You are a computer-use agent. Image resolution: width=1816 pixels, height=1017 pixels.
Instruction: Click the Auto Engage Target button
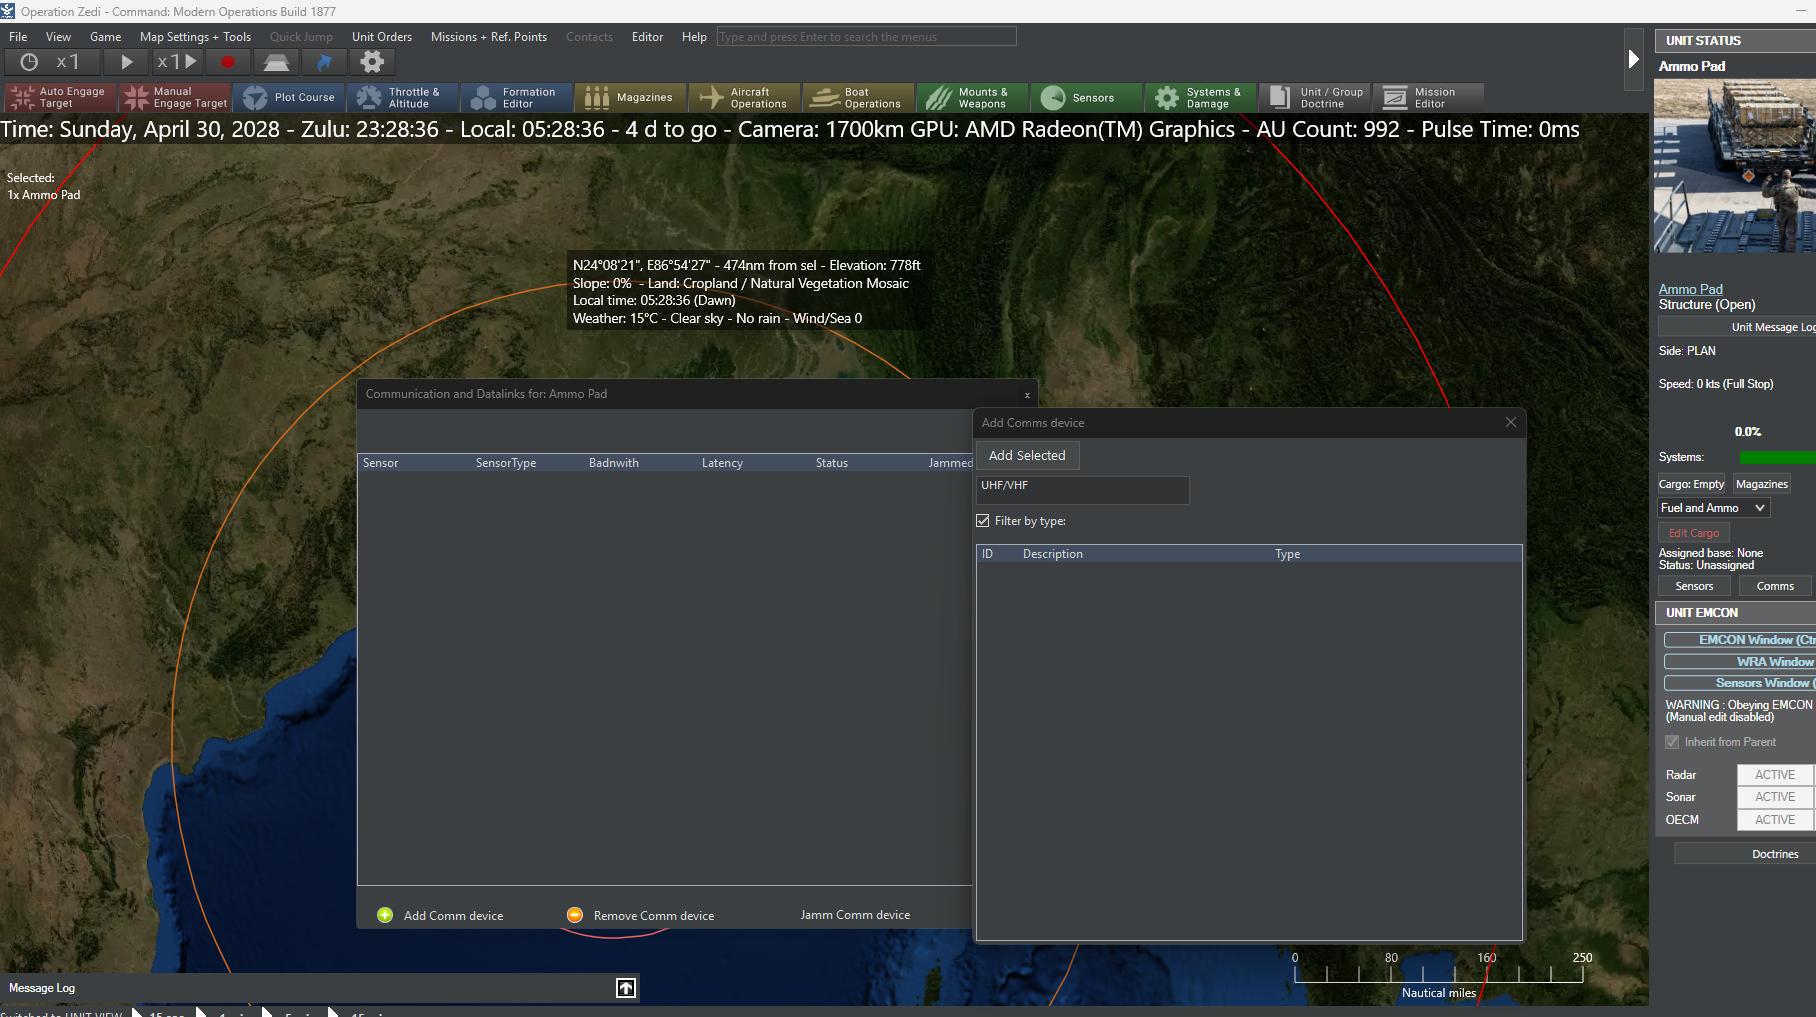[60, 97]
